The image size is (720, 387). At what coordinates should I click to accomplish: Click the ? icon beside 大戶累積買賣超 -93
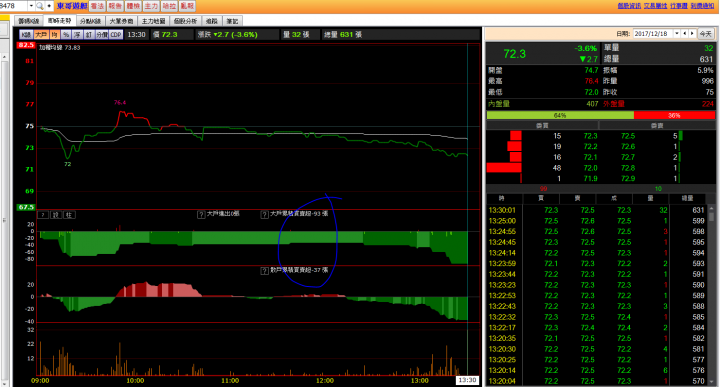tap(264, 214)
